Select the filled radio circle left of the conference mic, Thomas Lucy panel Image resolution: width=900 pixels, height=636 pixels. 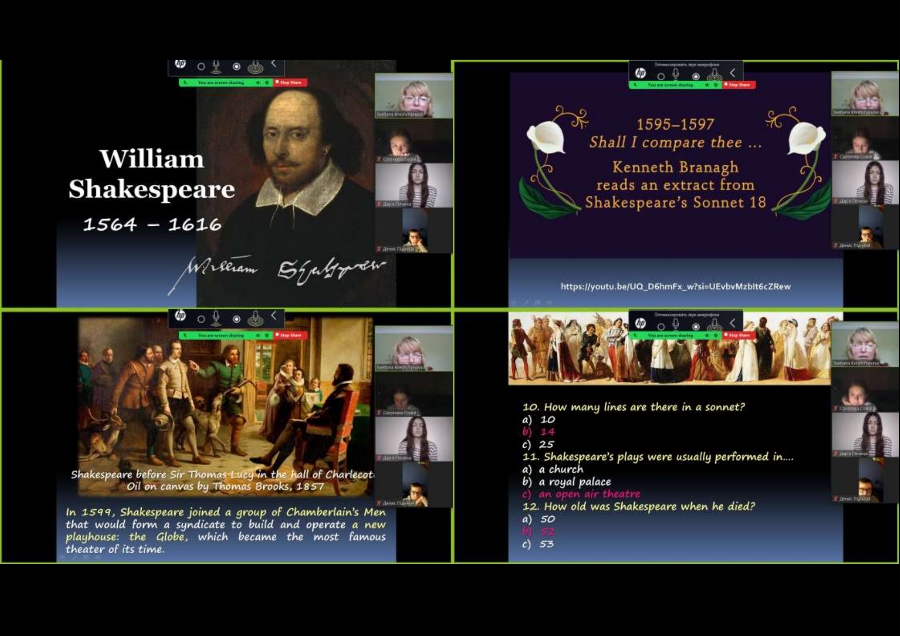236,319
